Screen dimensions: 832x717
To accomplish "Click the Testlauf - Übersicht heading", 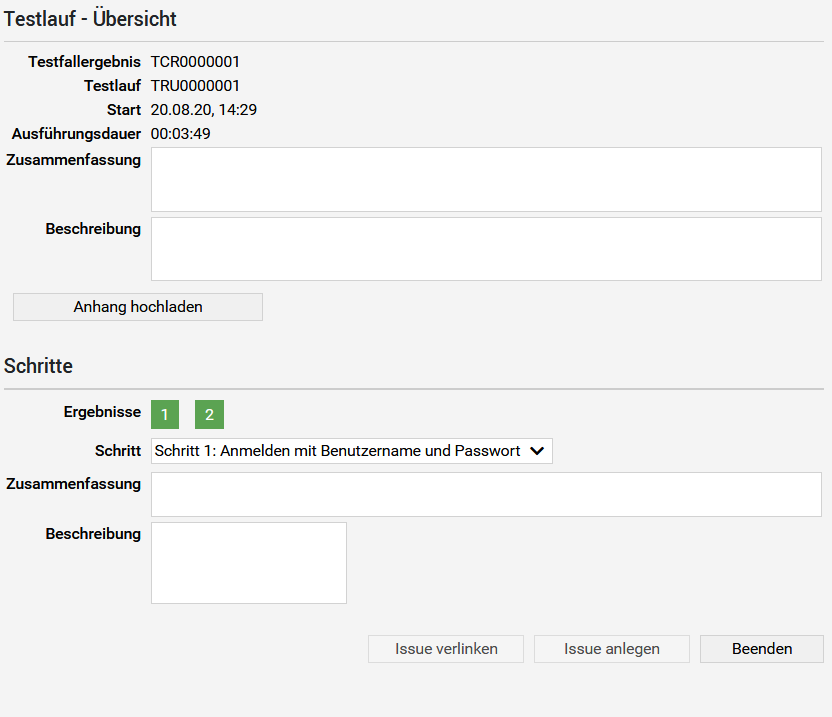I will (x=90, y=19).
